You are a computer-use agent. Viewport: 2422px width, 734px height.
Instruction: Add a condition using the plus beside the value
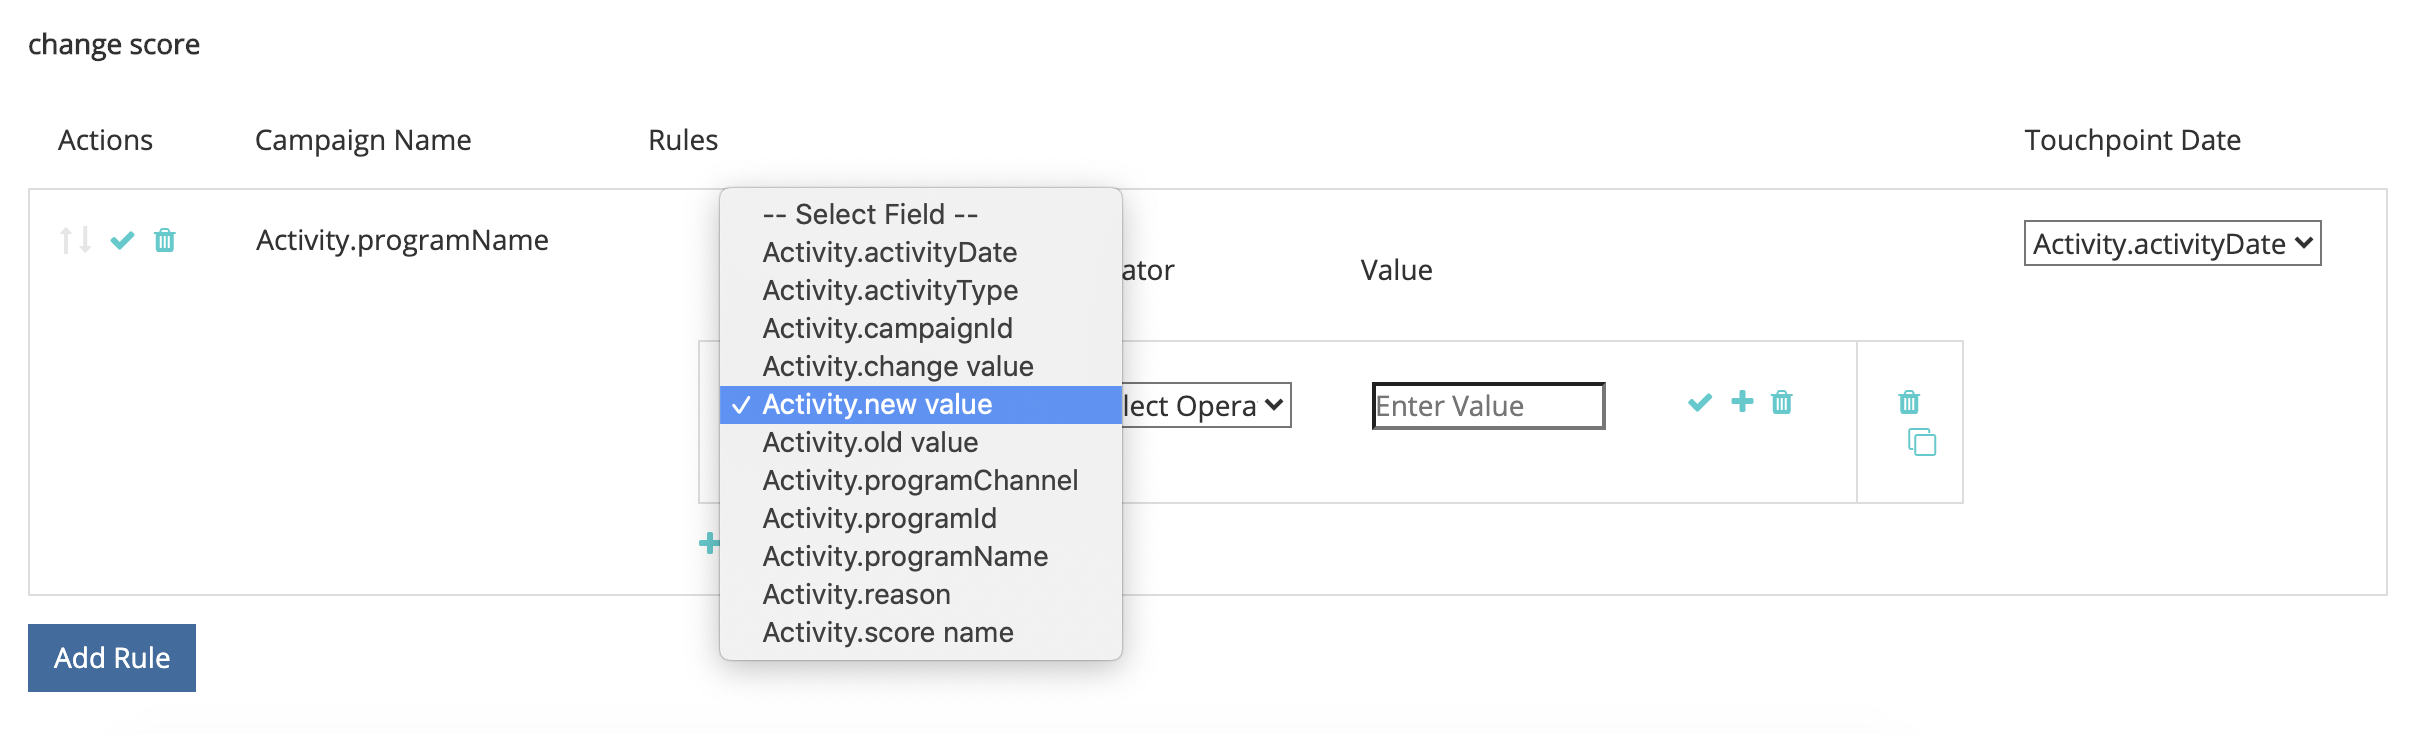coord(1742,401)
